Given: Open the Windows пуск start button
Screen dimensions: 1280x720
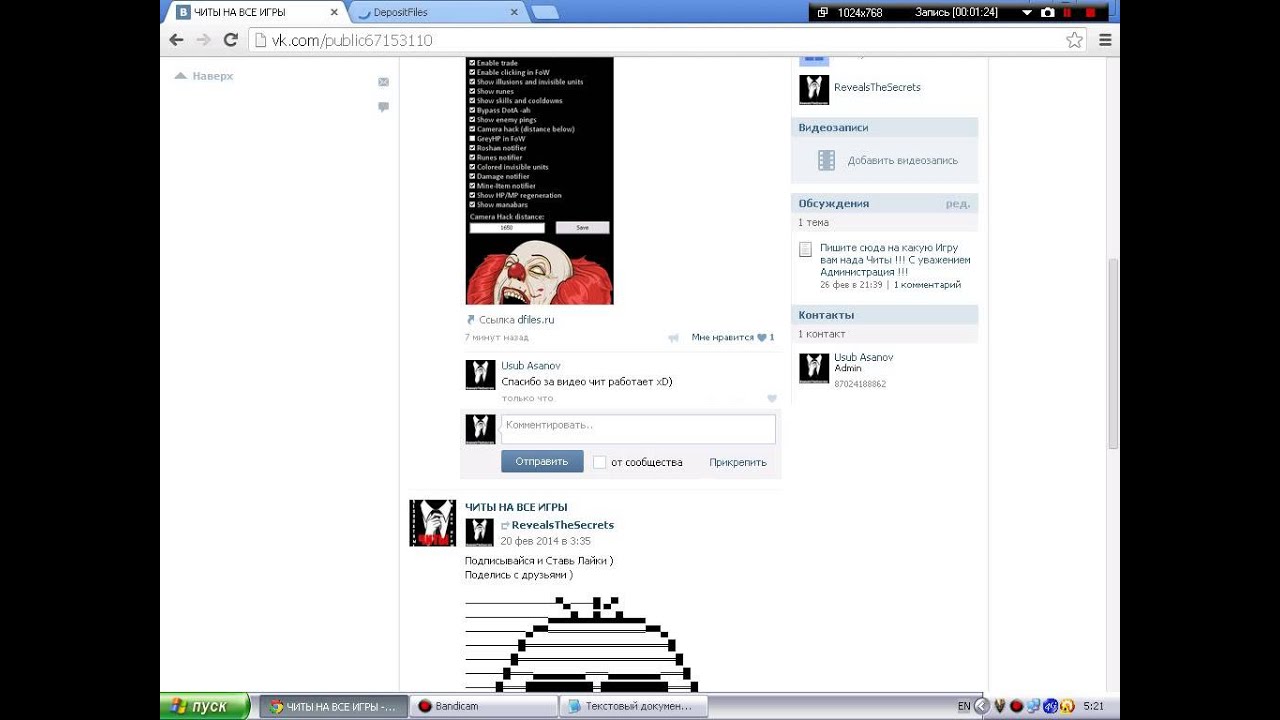Looking at the screenshot, I should (205, 706).
